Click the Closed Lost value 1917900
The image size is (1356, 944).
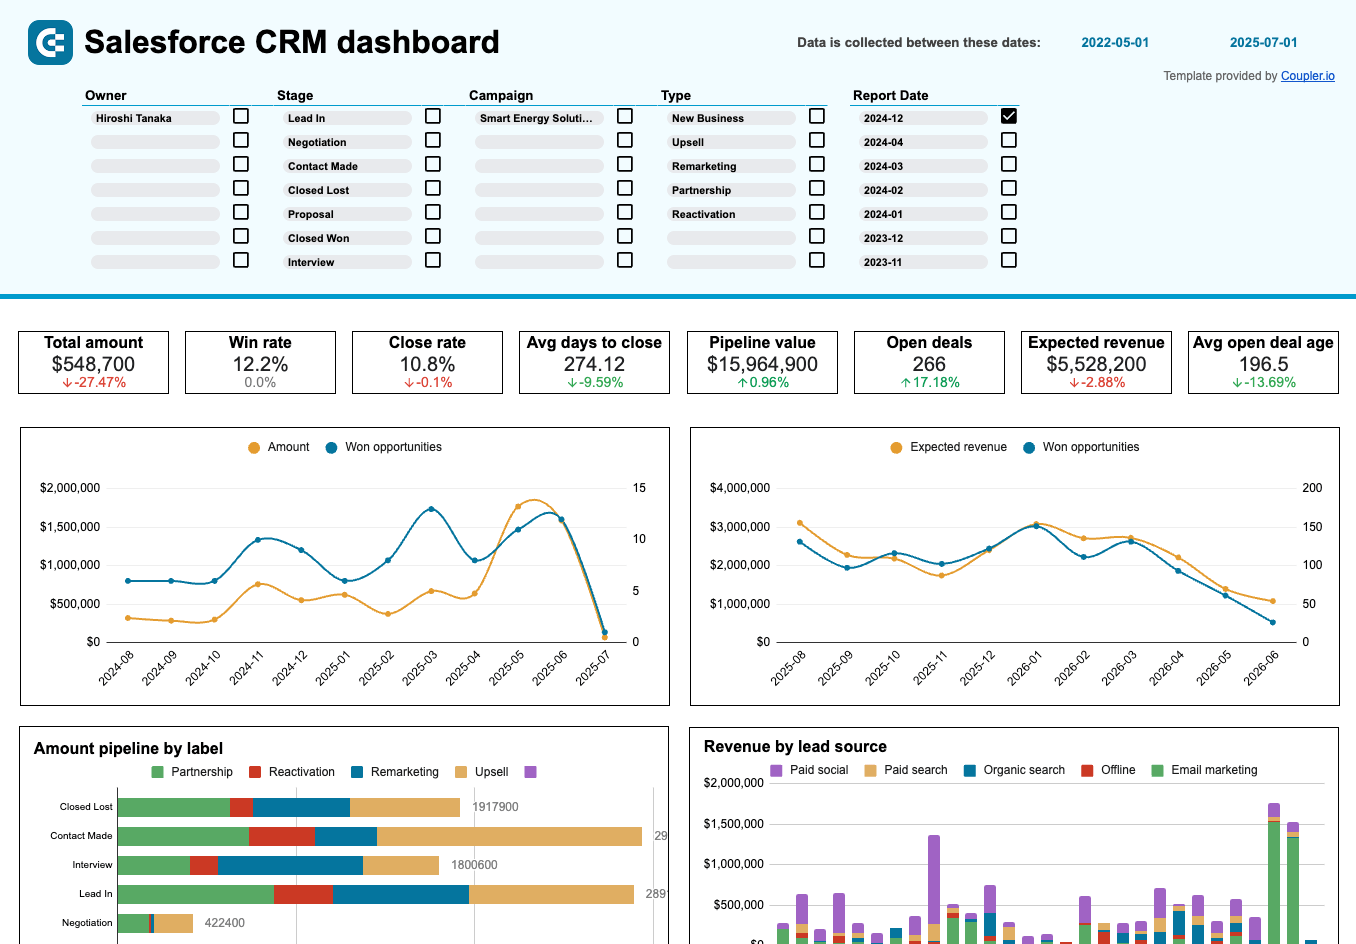(495, 807)
